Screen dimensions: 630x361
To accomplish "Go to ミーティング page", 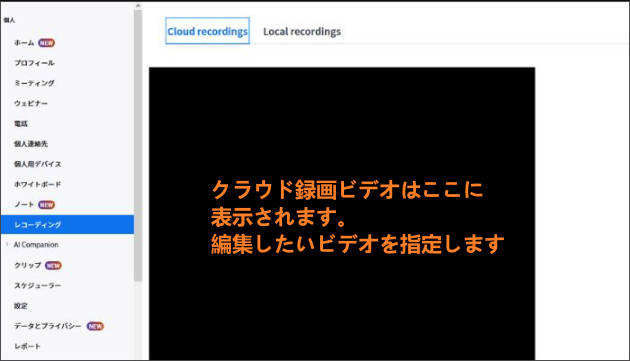I will tap(34, 83).
